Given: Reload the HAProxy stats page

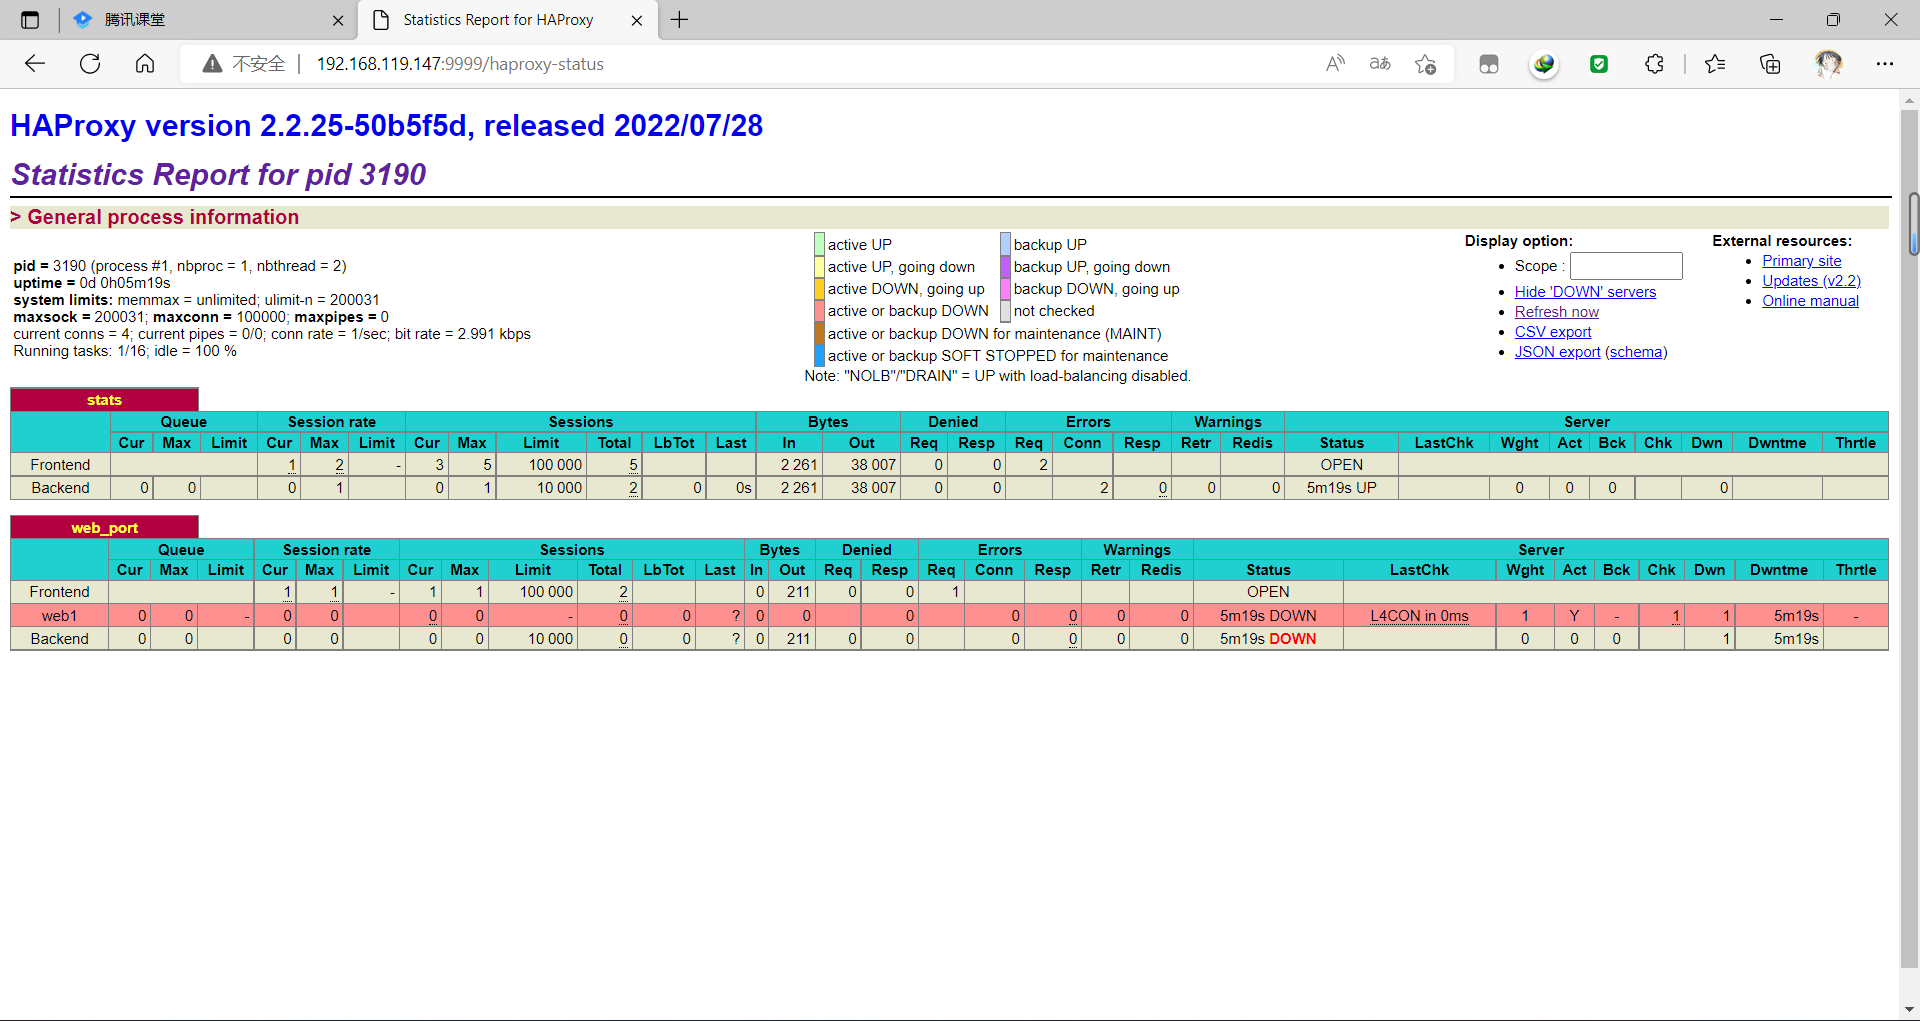Looking at the screenshot, I should [90, 64].
